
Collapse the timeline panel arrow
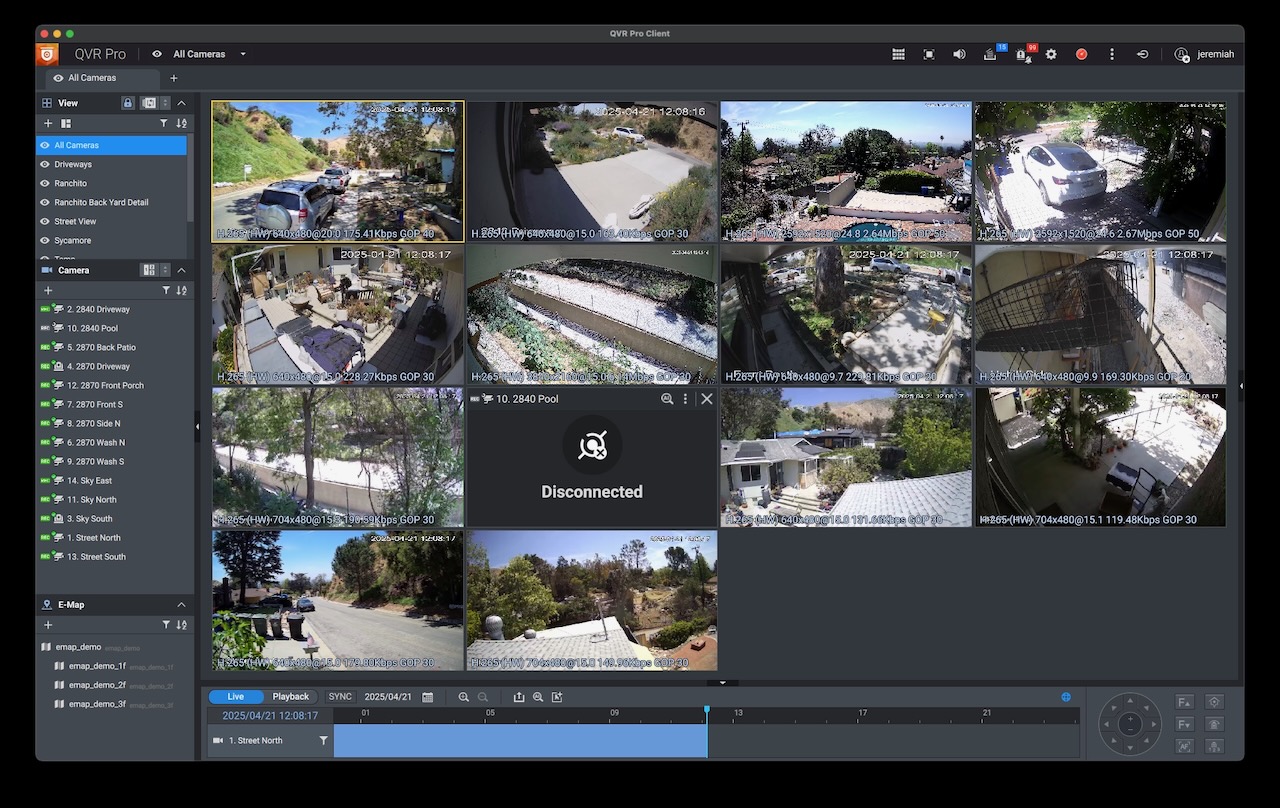(722, 683)
